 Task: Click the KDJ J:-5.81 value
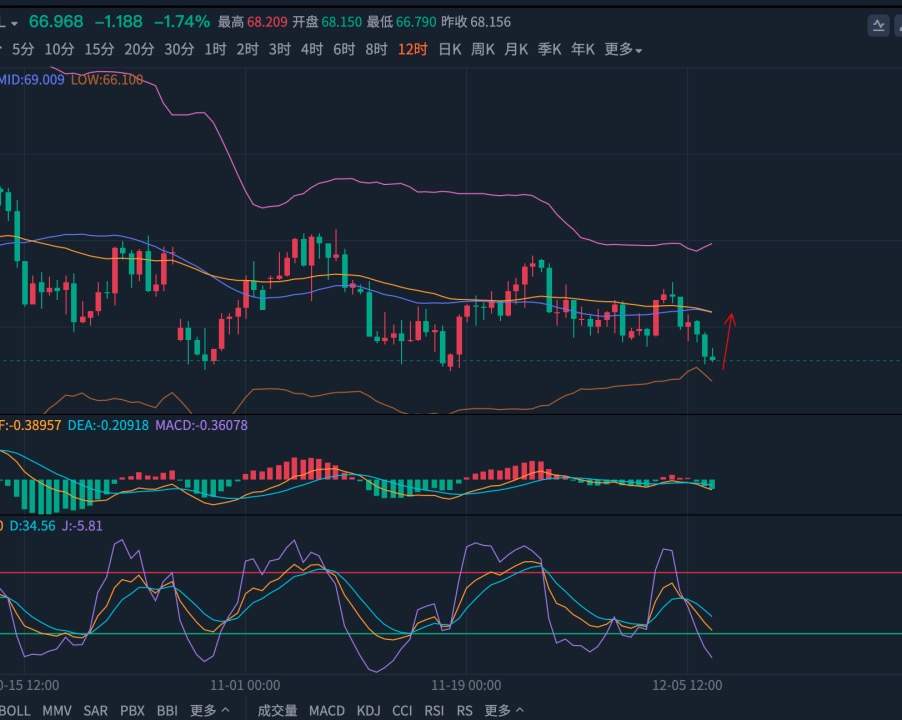[x=82, y=526]
